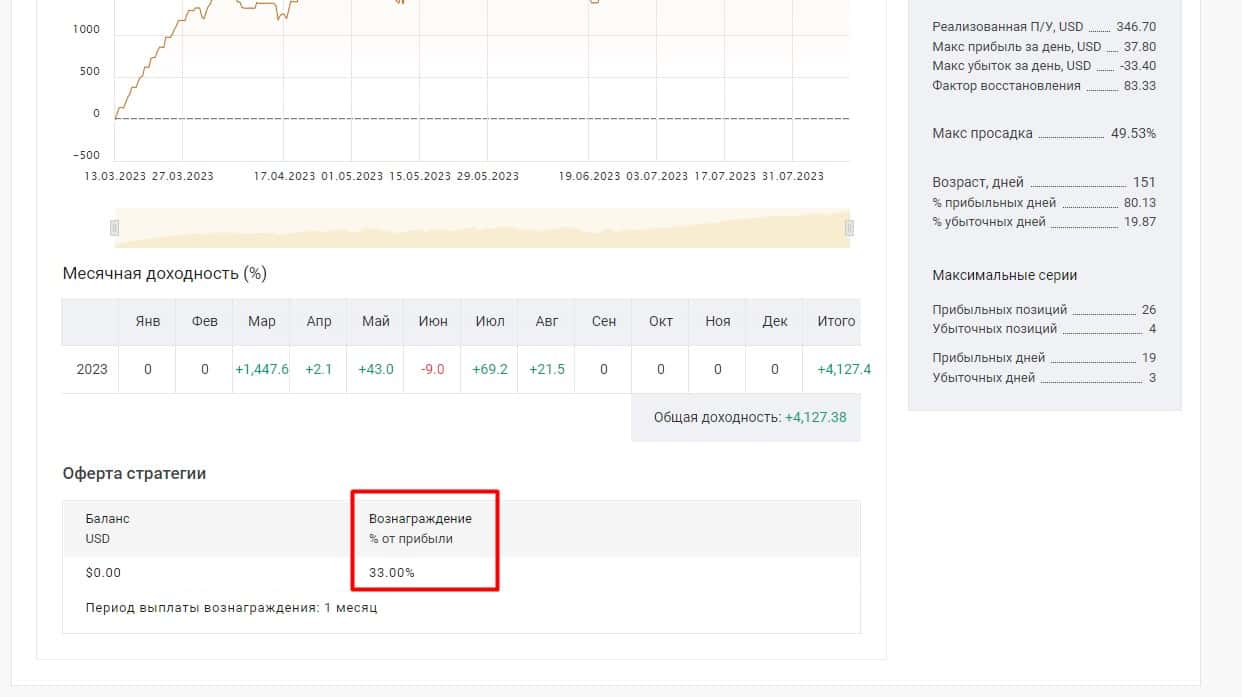Click the Фактор восстановления row
Image resolution: width=1242 pixels, height=697 pixels.
coord(1044,85)
